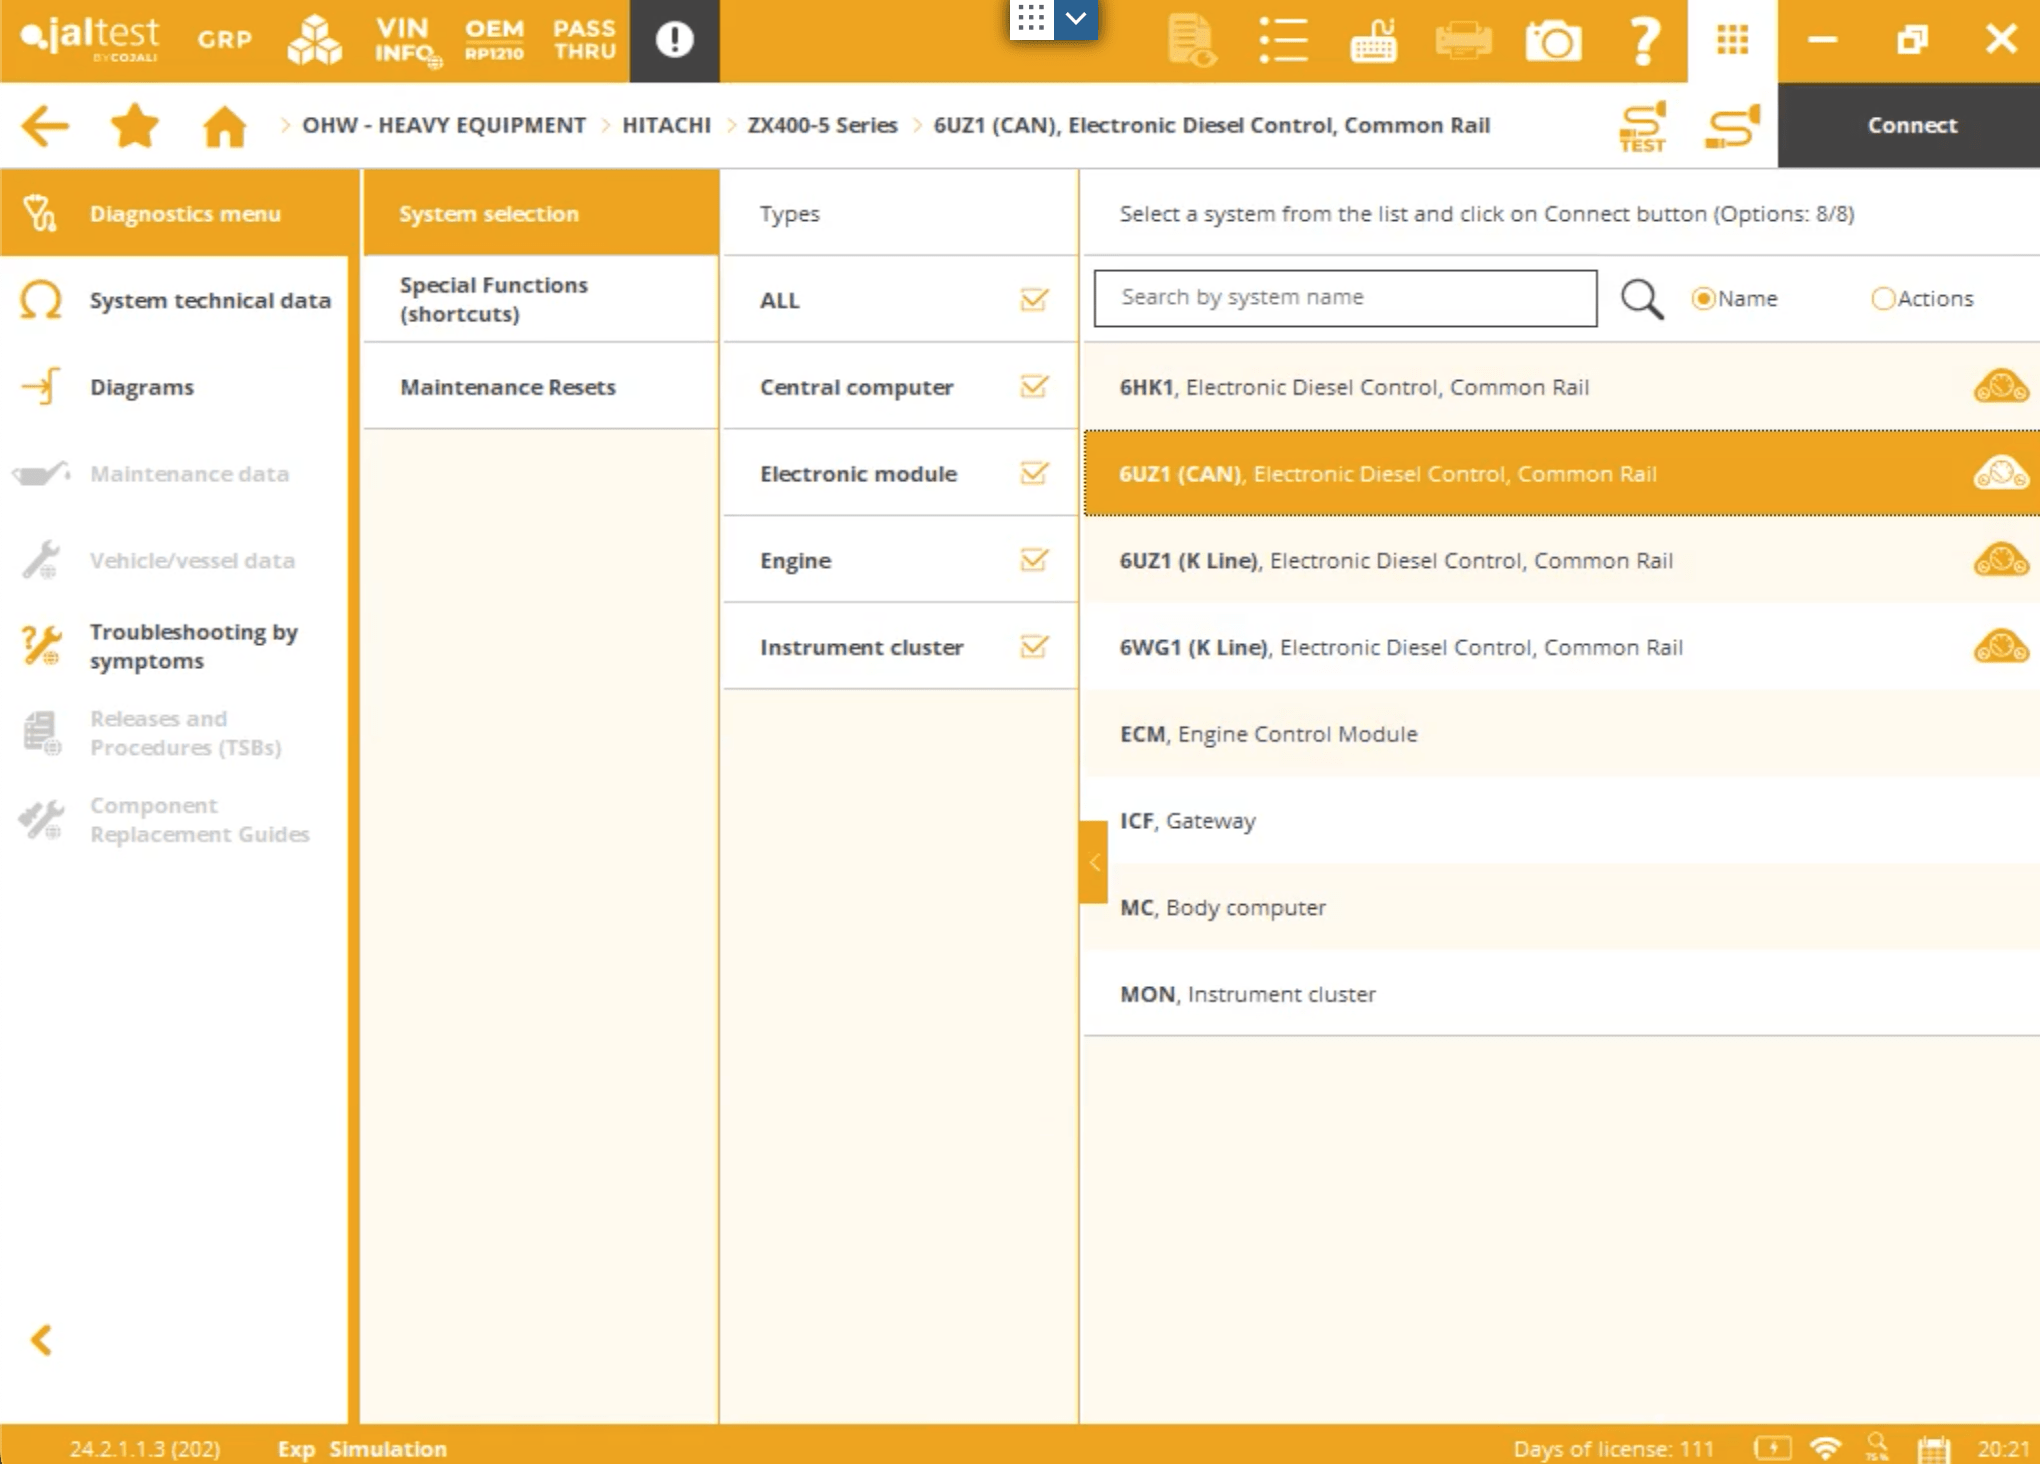This screenshot has width=2040, height=1464.
Task: Click the favorites star icon
Action: [135, 126]
